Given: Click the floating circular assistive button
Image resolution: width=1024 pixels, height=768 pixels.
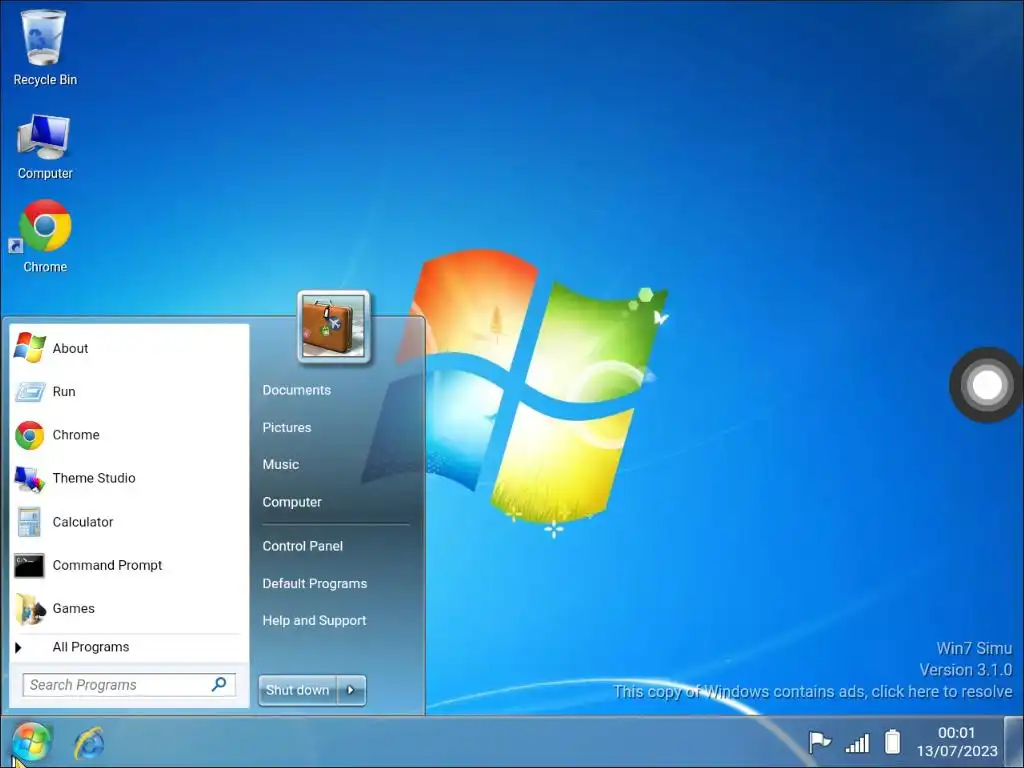Looking at the screenshot, I should (986, 385).
